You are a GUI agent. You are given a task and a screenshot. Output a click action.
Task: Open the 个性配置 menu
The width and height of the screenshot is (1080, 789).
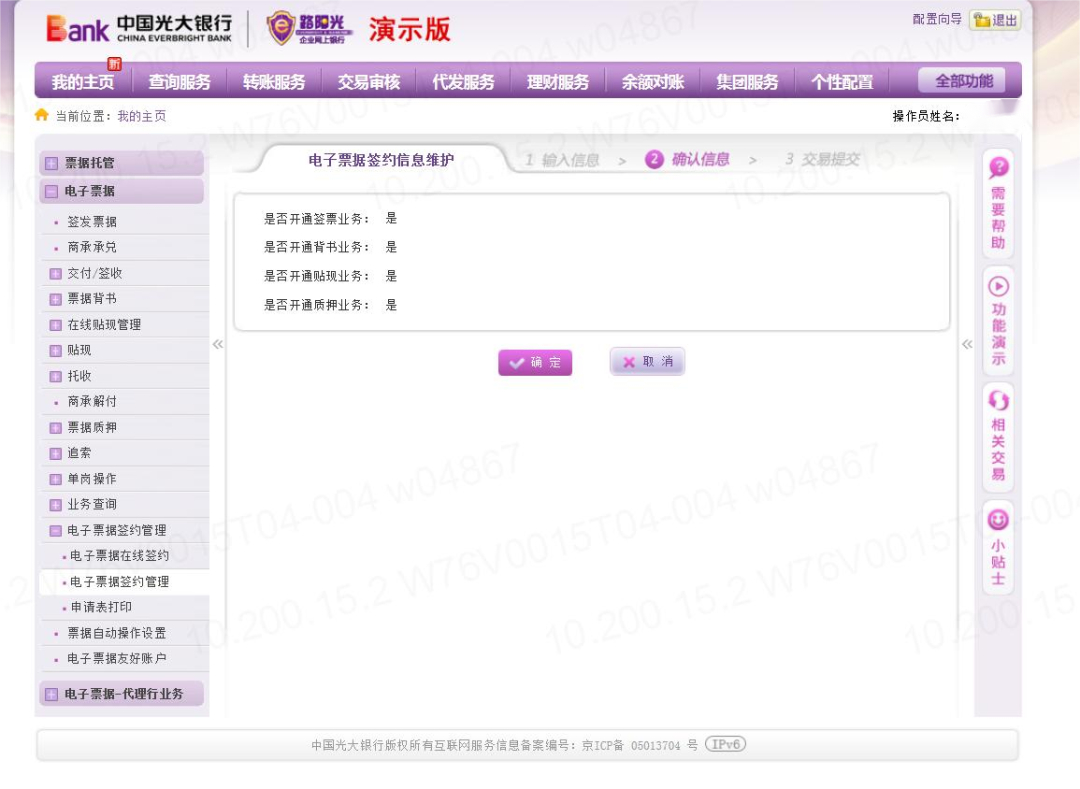click(x=842, y=82)
